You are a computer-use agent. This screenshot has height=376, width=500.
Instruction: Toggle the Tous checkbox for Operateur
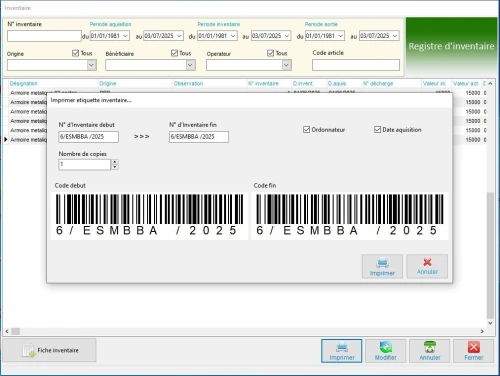click(270, 53)
